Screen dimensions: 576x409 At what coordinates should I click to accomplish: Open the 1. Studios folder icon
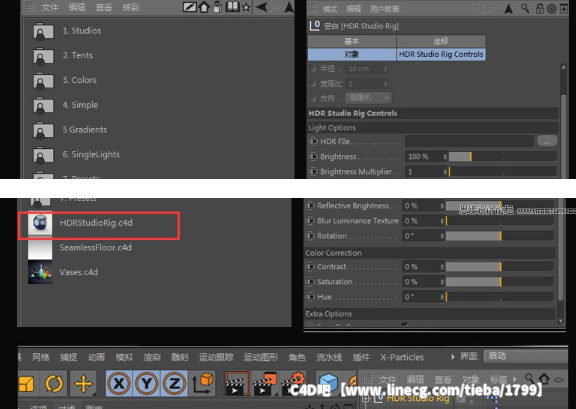coord(43,31)
